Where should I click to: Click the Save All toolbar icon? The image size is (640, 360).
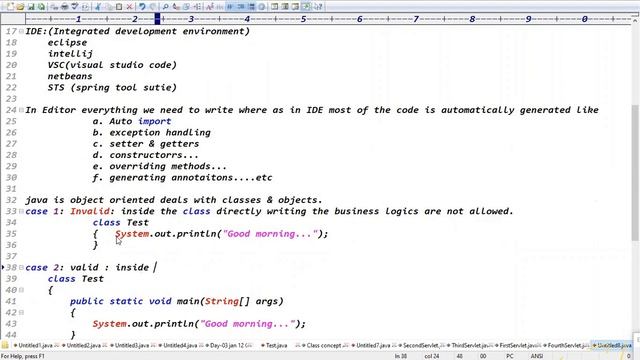(x=41, y=7)
